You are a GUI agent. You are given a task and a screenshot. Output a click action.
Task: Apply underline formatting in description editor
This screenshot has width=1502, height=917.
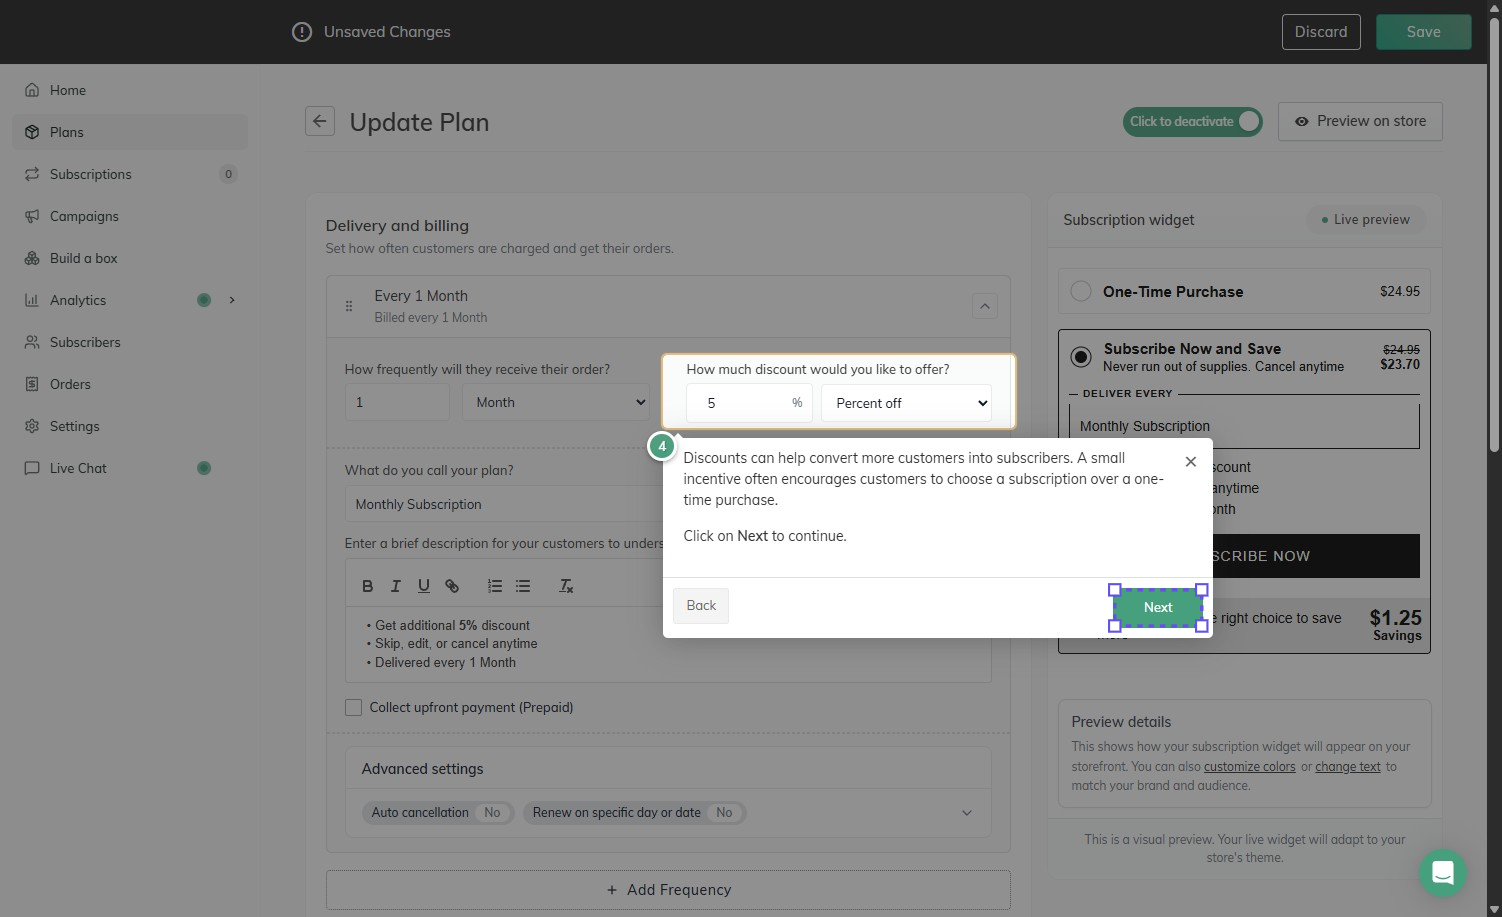click(x=424, y=586)
